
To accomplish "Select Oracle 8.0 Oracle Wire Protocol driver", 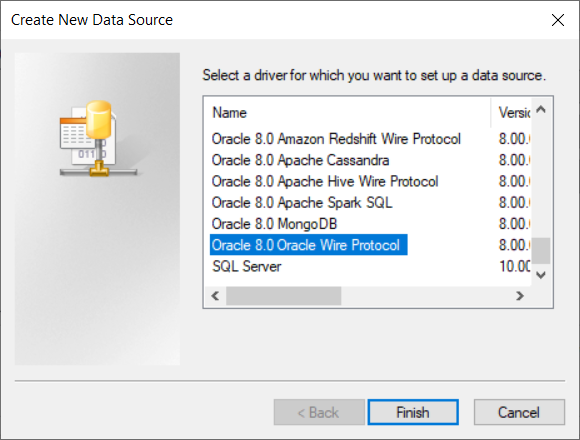I will pos(308,245).
